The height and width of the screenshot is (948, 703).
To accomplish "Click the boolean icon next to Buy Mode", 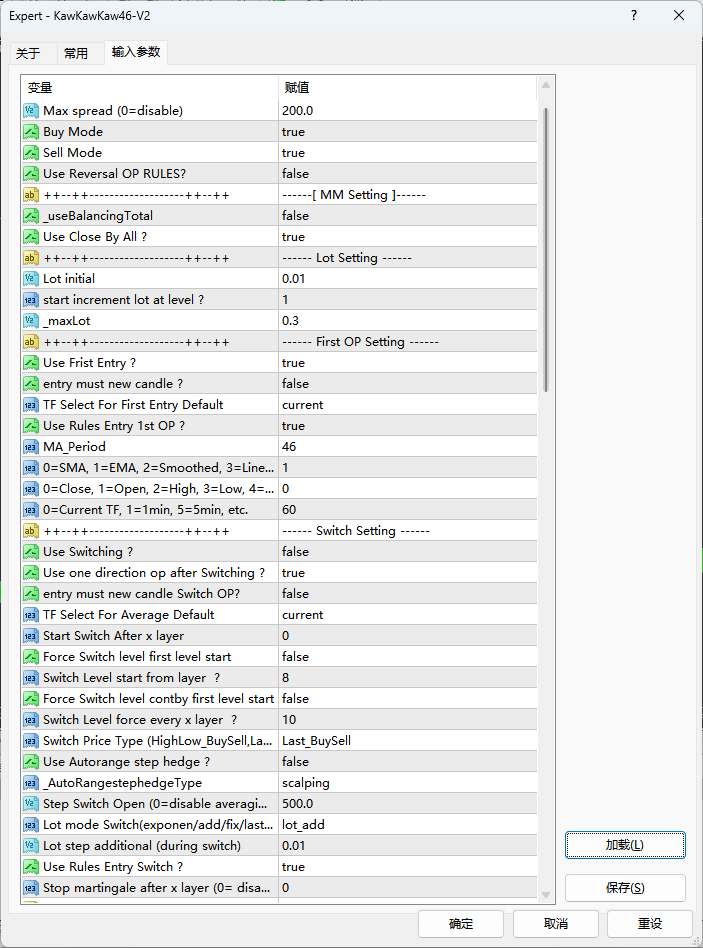I will pyautogui.click(x=31, y=132).
